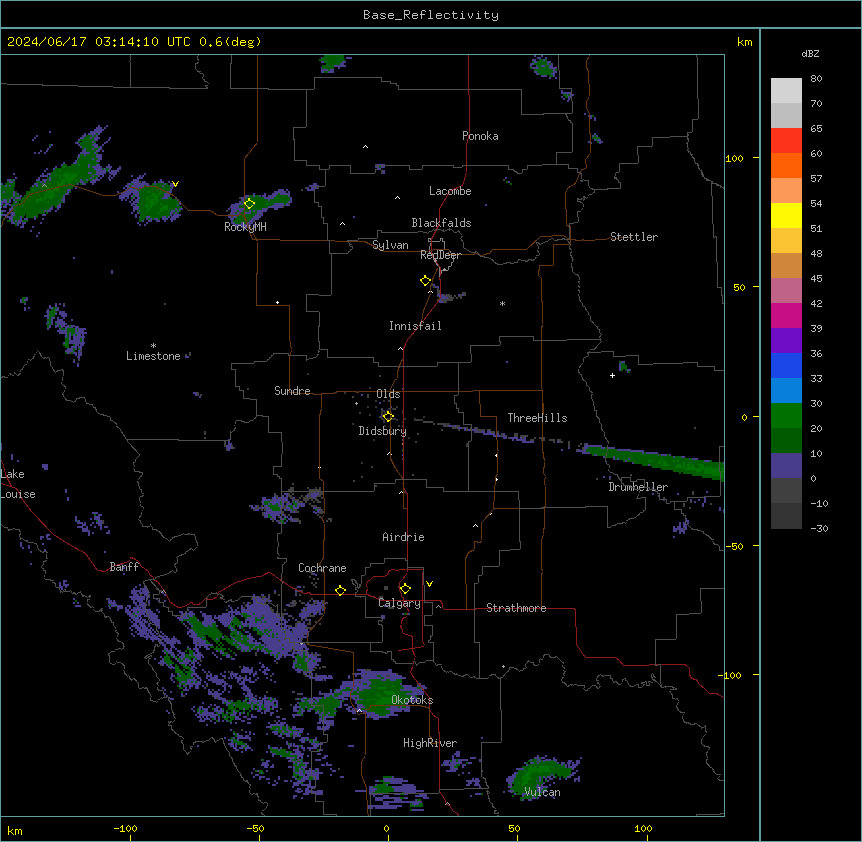Click the 100 tick on vertical axis
The image size is (862, 842).
(734, 158)
